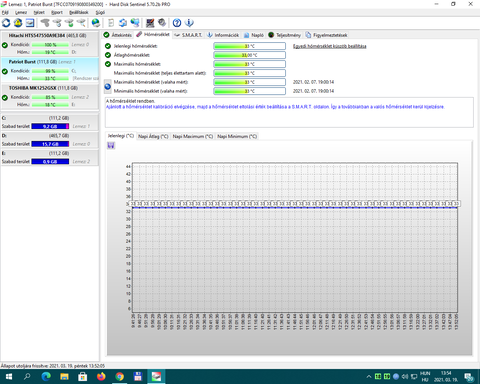Viewport: 480px width, 384px height.
Task: Click the Átlaghőmérséklet 33,00 °C bar
Action: tap(249, 55)
